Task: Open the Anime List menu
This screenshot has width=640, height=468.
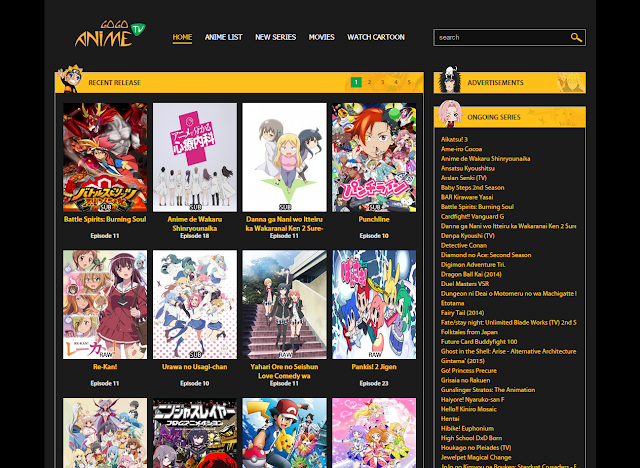Action: [223, 37]
